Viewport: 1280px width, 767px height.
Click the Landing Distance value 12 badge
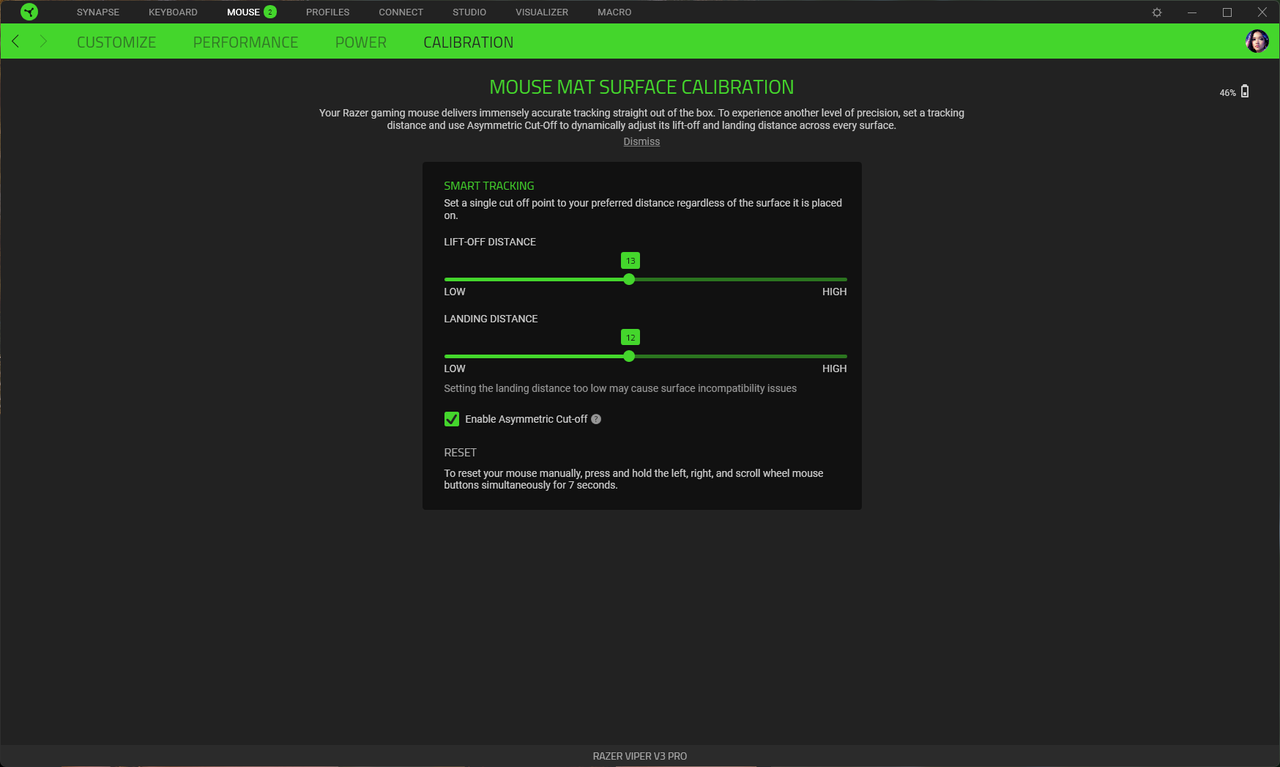pyautogui.click(x=629, y=337)
